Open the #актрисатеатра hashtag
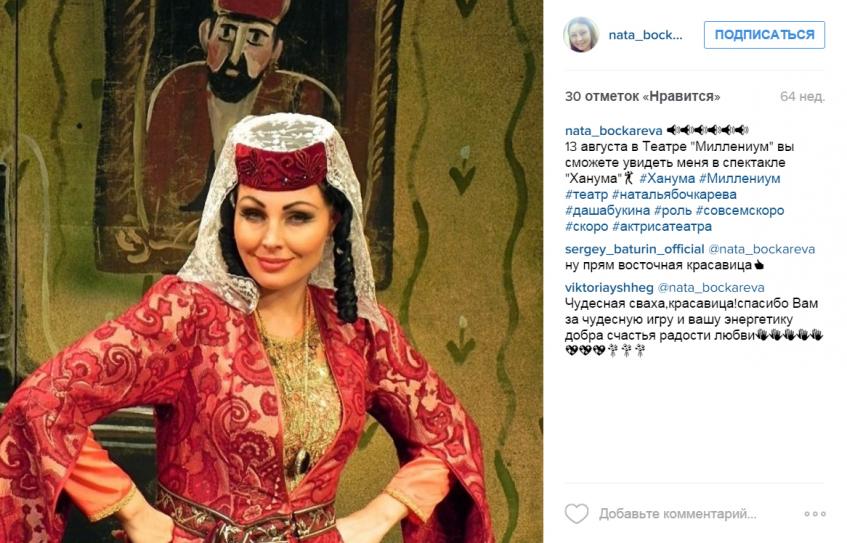The width and height of the screenshot is (847, 543). tap(662, 226)
